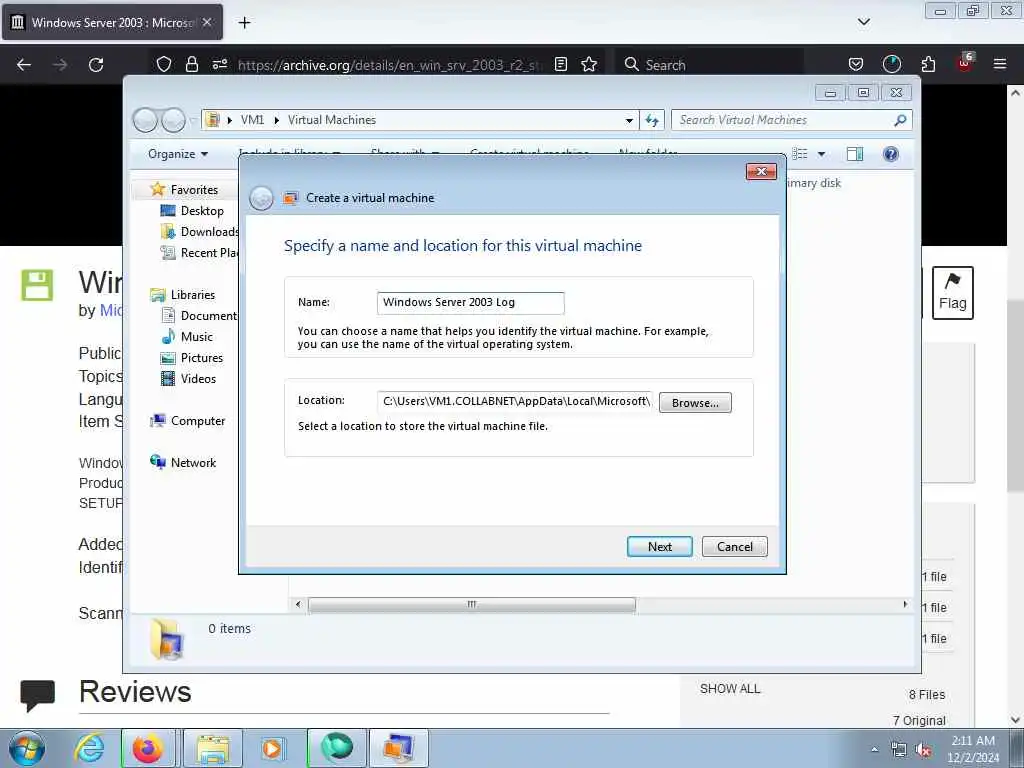Click Explorer address bar history dropdown arrow
The image size is (1024, 768).
coord(629,120)
